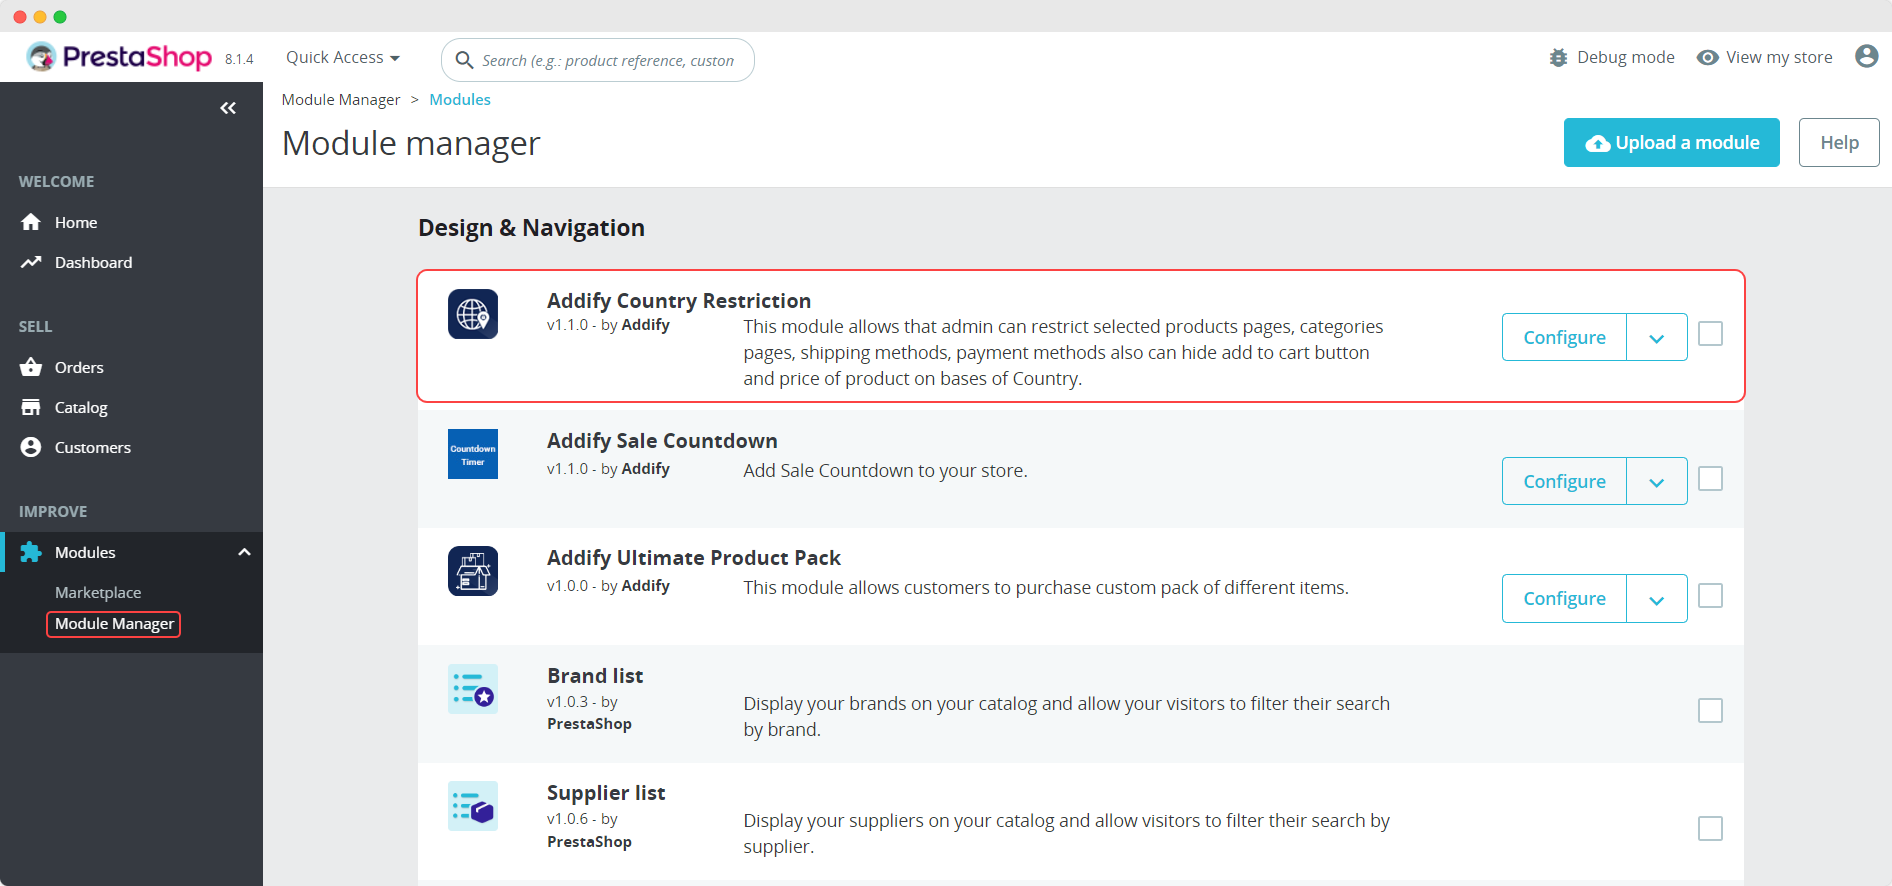Image resolution: width=1892 pixels, height=886 pixels.
Task: Select the Addify Sale Countdown checkbox
Action: click(x=1710, y=479)
